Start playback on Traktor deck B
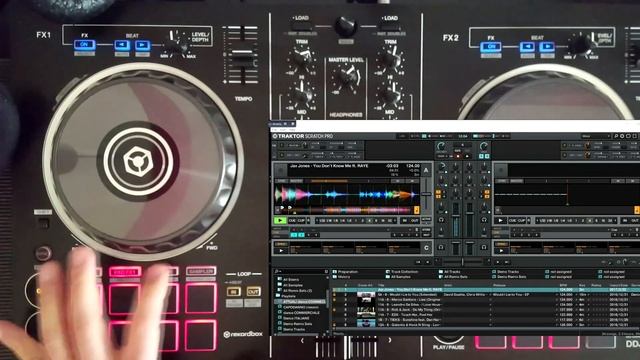This screenshot has height=360, width=640. click(x=500, y=220)
